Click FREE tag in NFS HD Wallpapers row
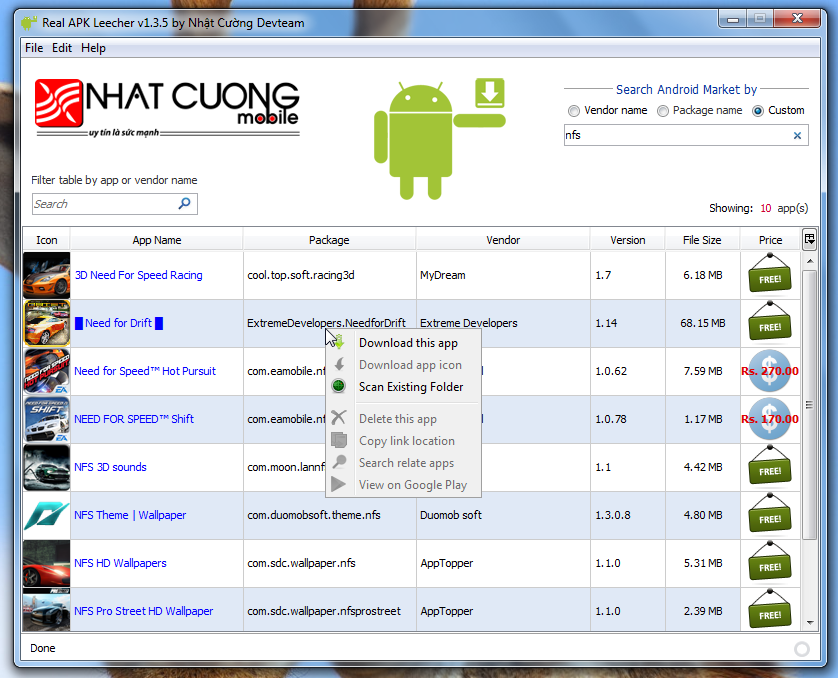This screenshot has height=678, width=838. coord(770,562)
